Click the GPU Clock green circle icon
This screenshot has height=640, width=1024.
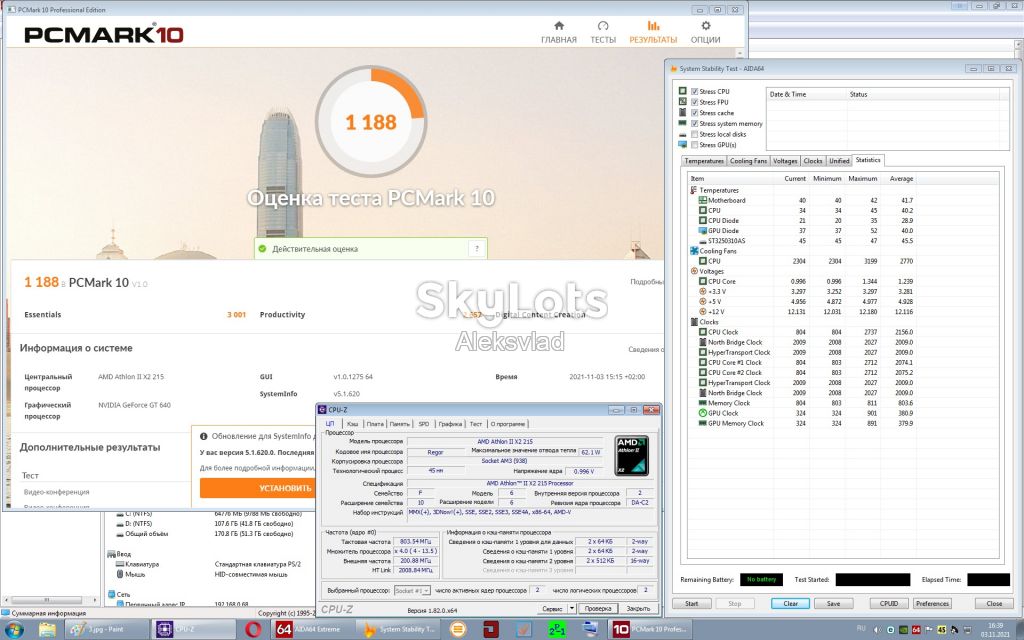pos(703,413)
